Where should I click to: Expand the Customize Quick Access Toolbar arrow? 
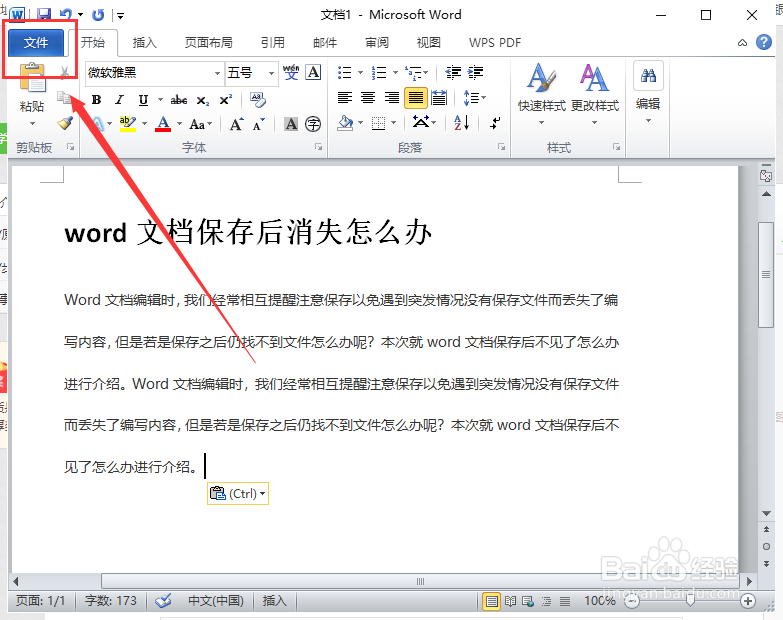(120, 15)
